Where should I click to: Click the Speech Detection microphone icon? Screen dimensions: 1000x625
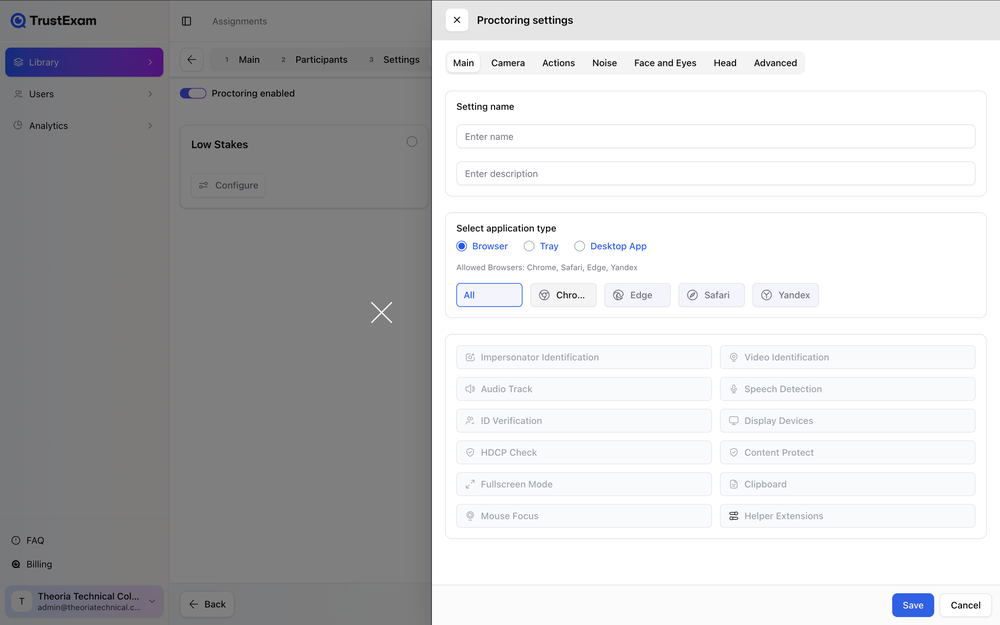coord(733,389)
